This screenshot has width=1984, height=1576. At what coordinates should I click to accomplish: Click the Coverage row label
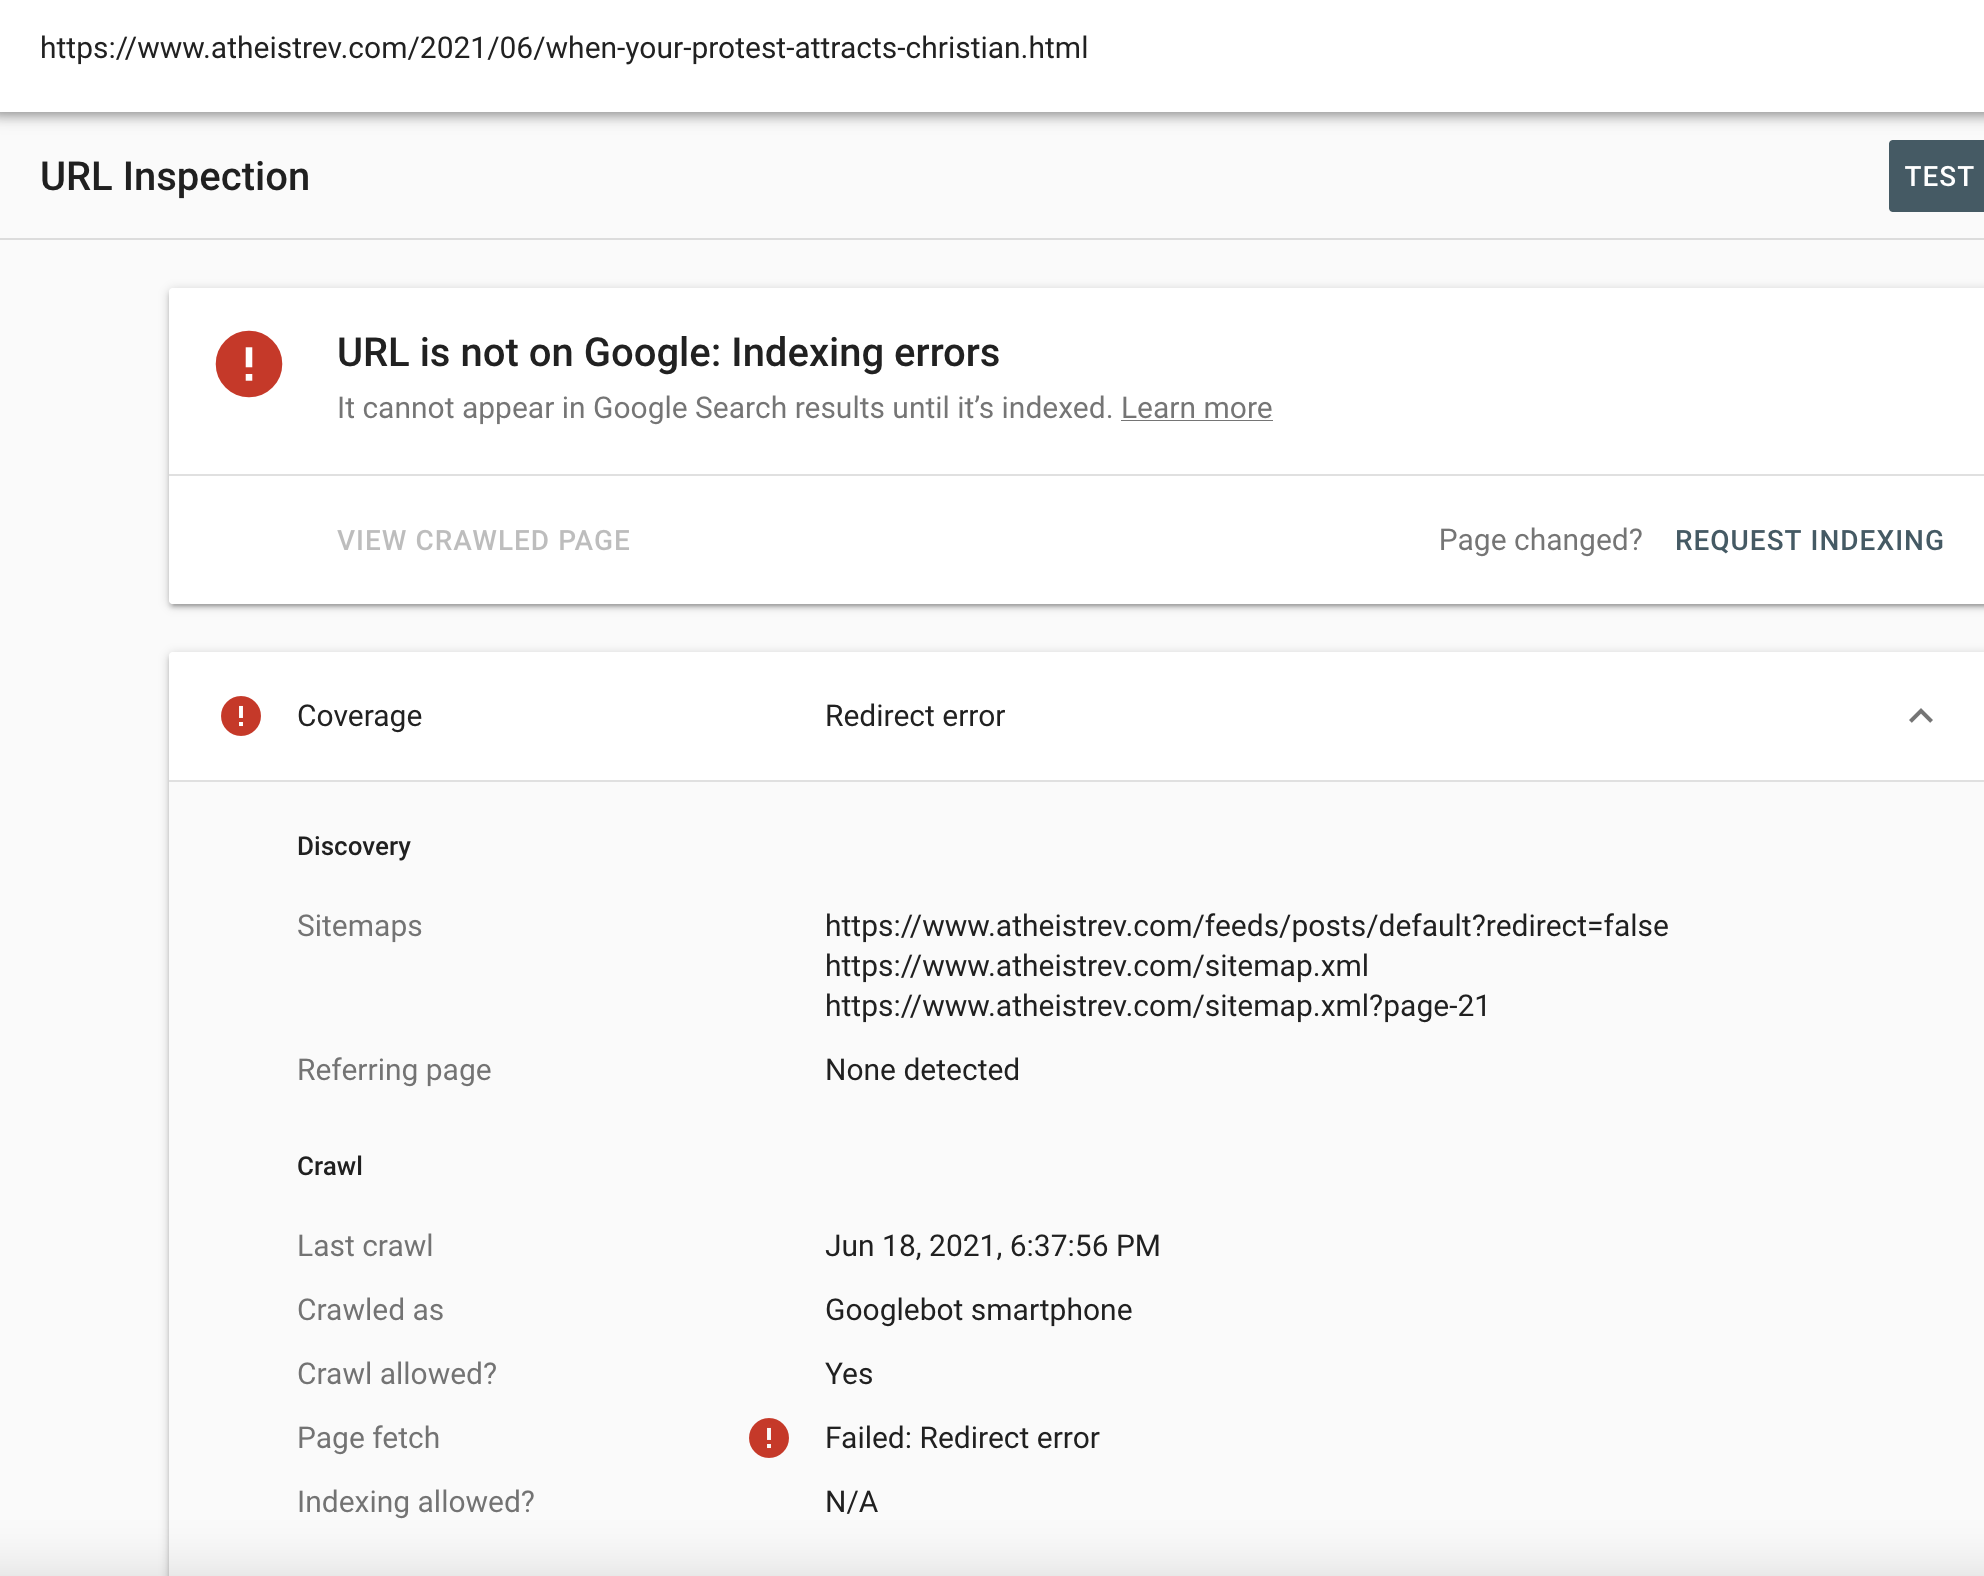pos(359,716)
